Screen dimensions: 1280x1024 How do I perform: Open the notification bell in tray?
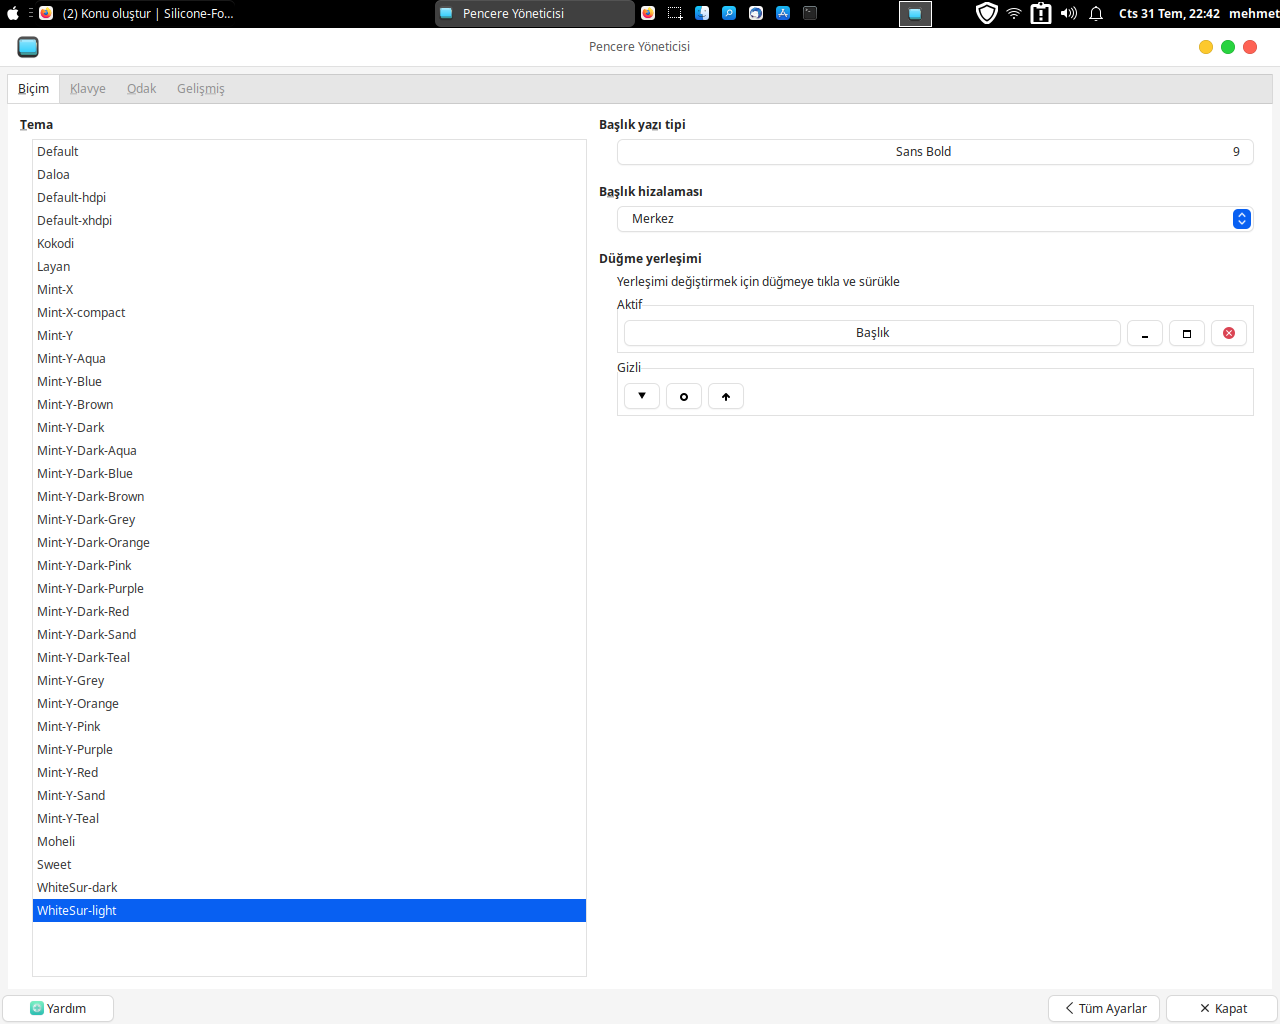[1096, 13]
